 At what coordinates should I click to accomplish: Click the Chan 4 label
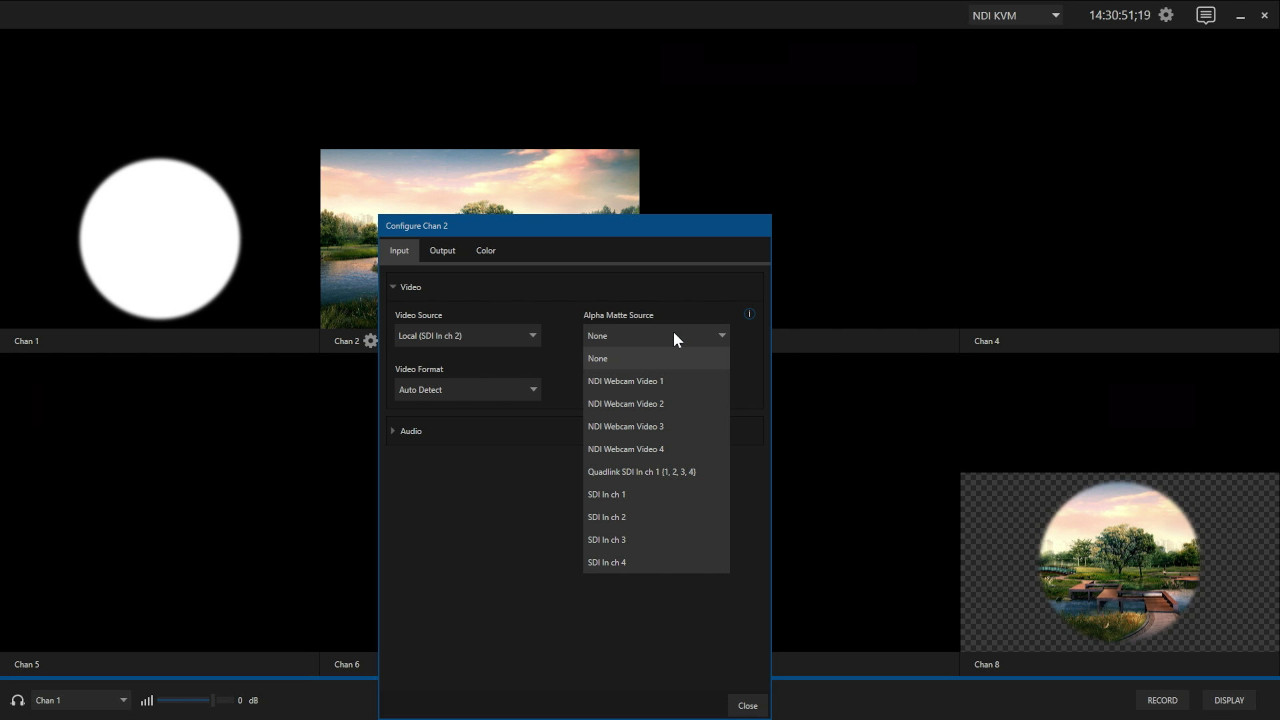[x=987, y=341]
